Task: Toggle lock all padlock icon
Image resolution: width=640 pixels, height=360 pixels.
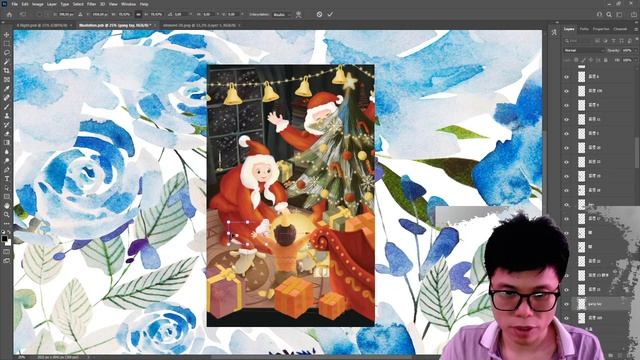Action: pyautogui.click(x=605, y=60)
